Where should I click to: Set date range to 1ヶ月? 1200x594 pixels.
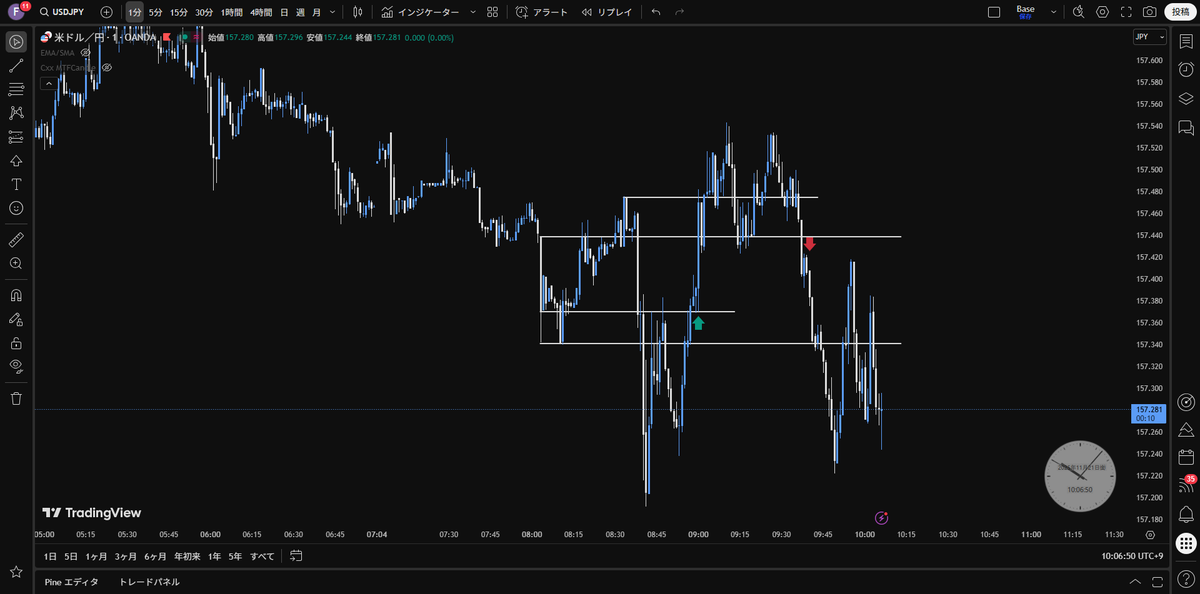point(96,556)
